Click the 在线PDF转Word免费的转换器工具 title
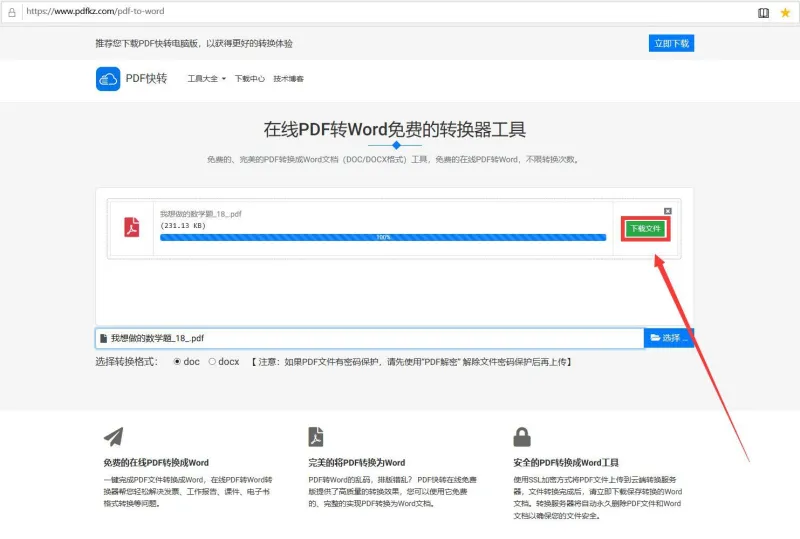Screen dimensions: 800x539 tap(395, 130)
